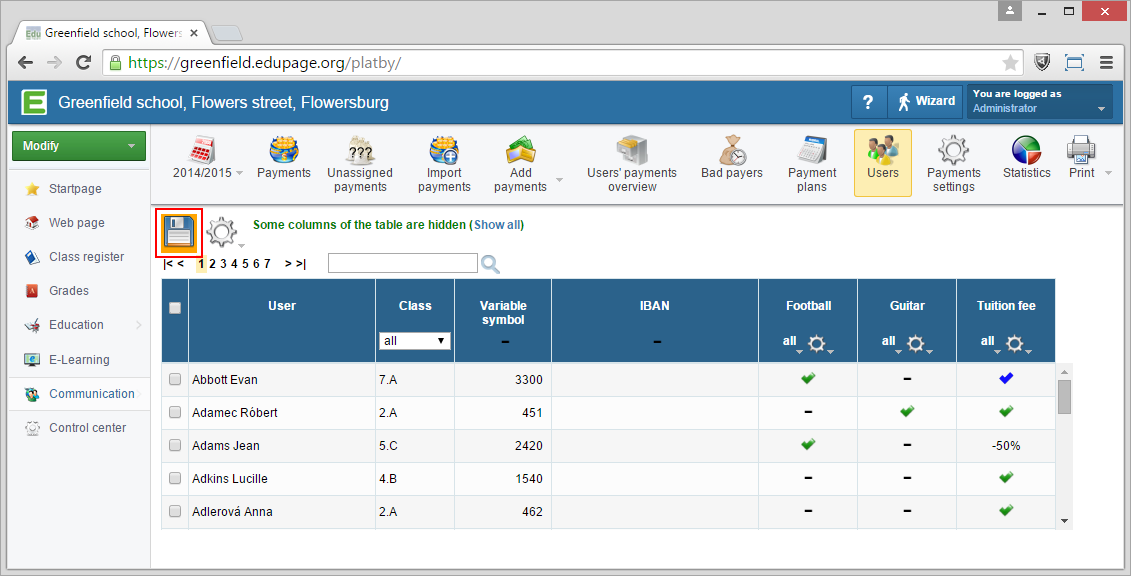Expand the Education submenu arrow

(138, 325)
